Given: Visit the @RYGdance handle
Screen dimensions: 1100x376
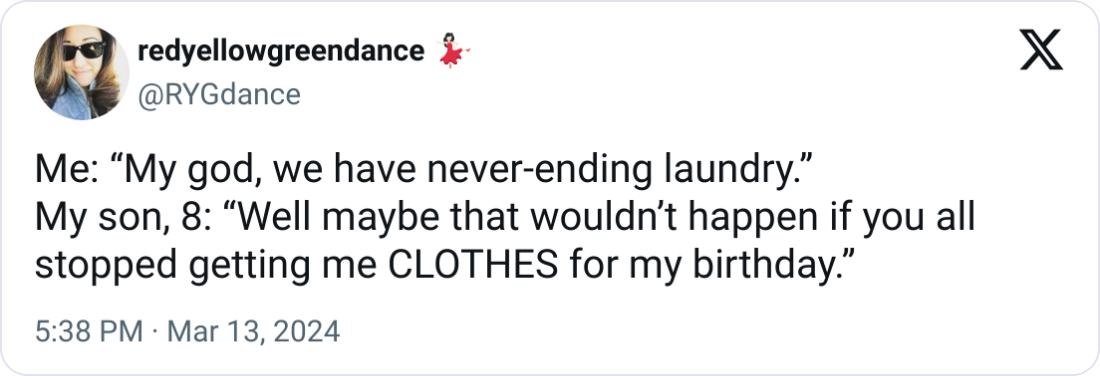Looking at the screenshot, I should [219, 94].
